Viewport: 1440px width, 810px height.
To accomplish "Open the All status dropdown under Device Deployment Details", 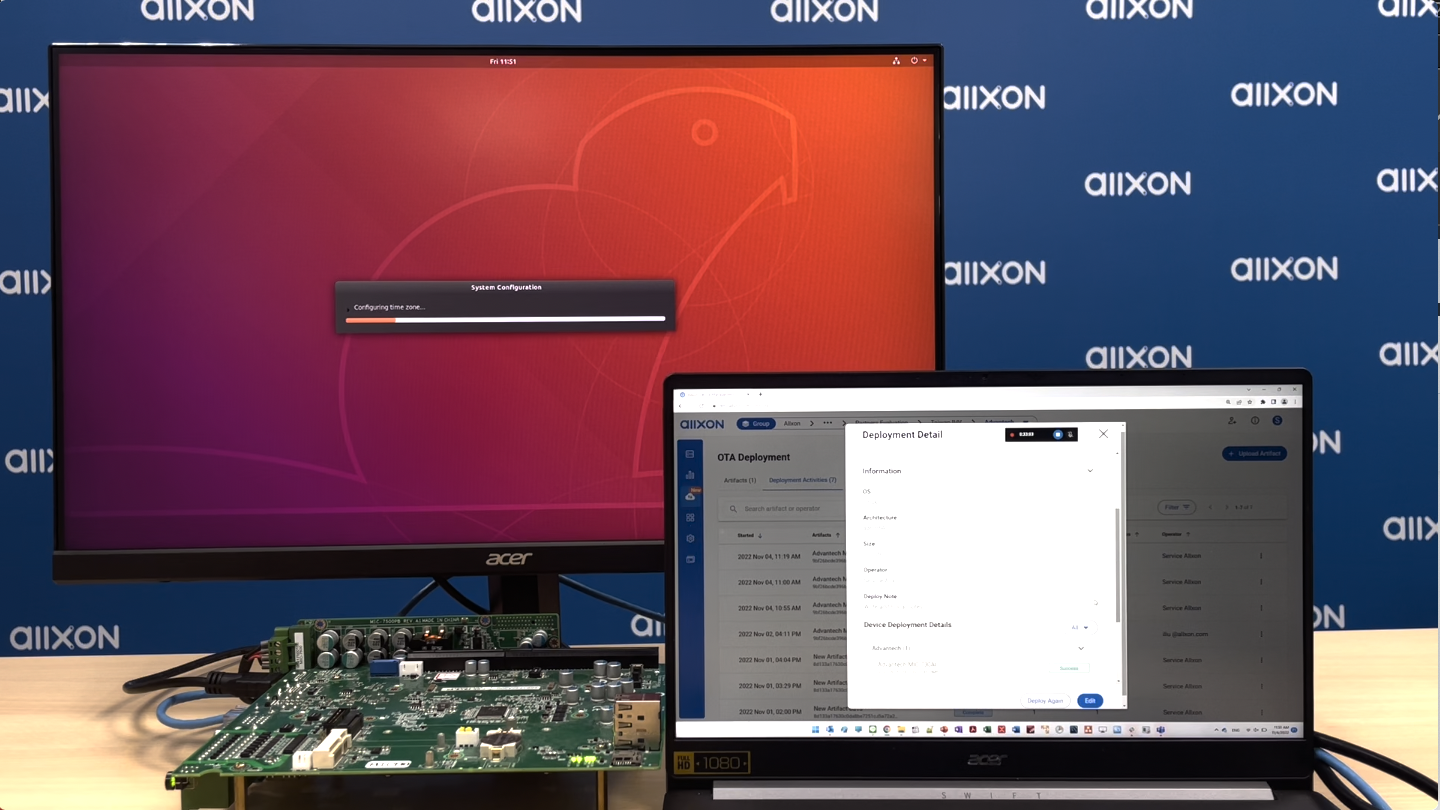I will click(1078, 627).
